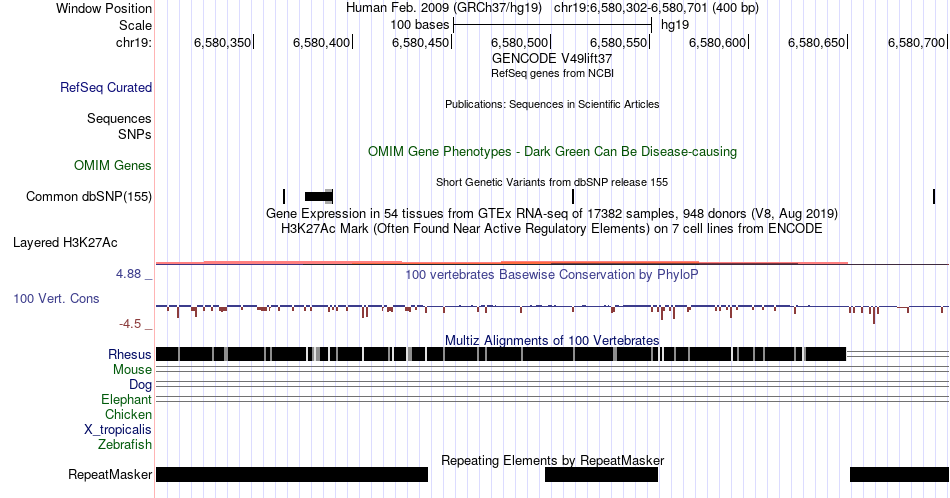
Task: Click the 6,580,700 ruler position
Action: pyautogui.click(x=916, y=42)
